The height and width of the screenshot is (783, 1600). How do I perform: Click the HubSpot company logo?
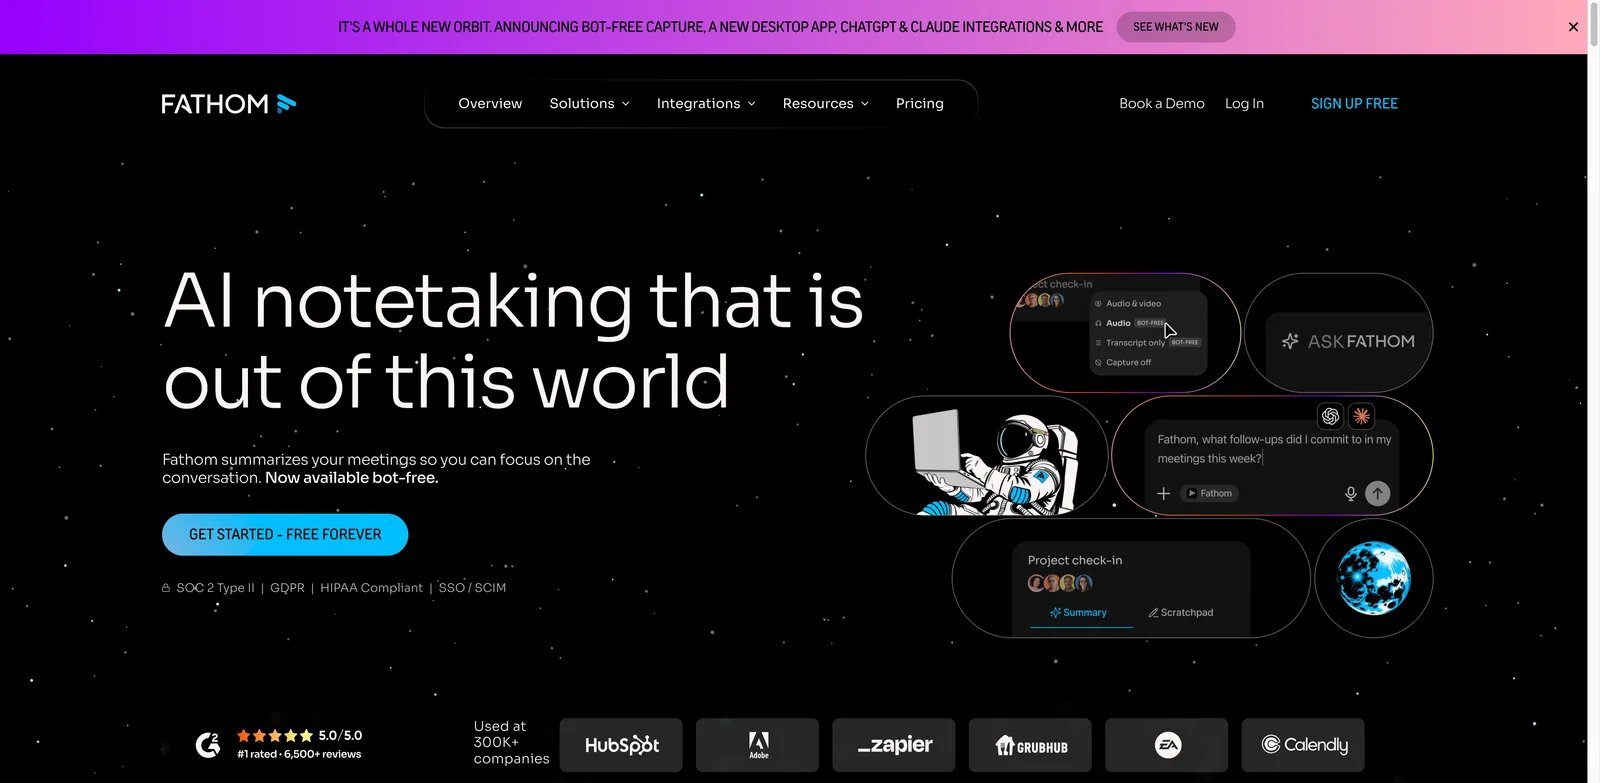coord(621,745)
